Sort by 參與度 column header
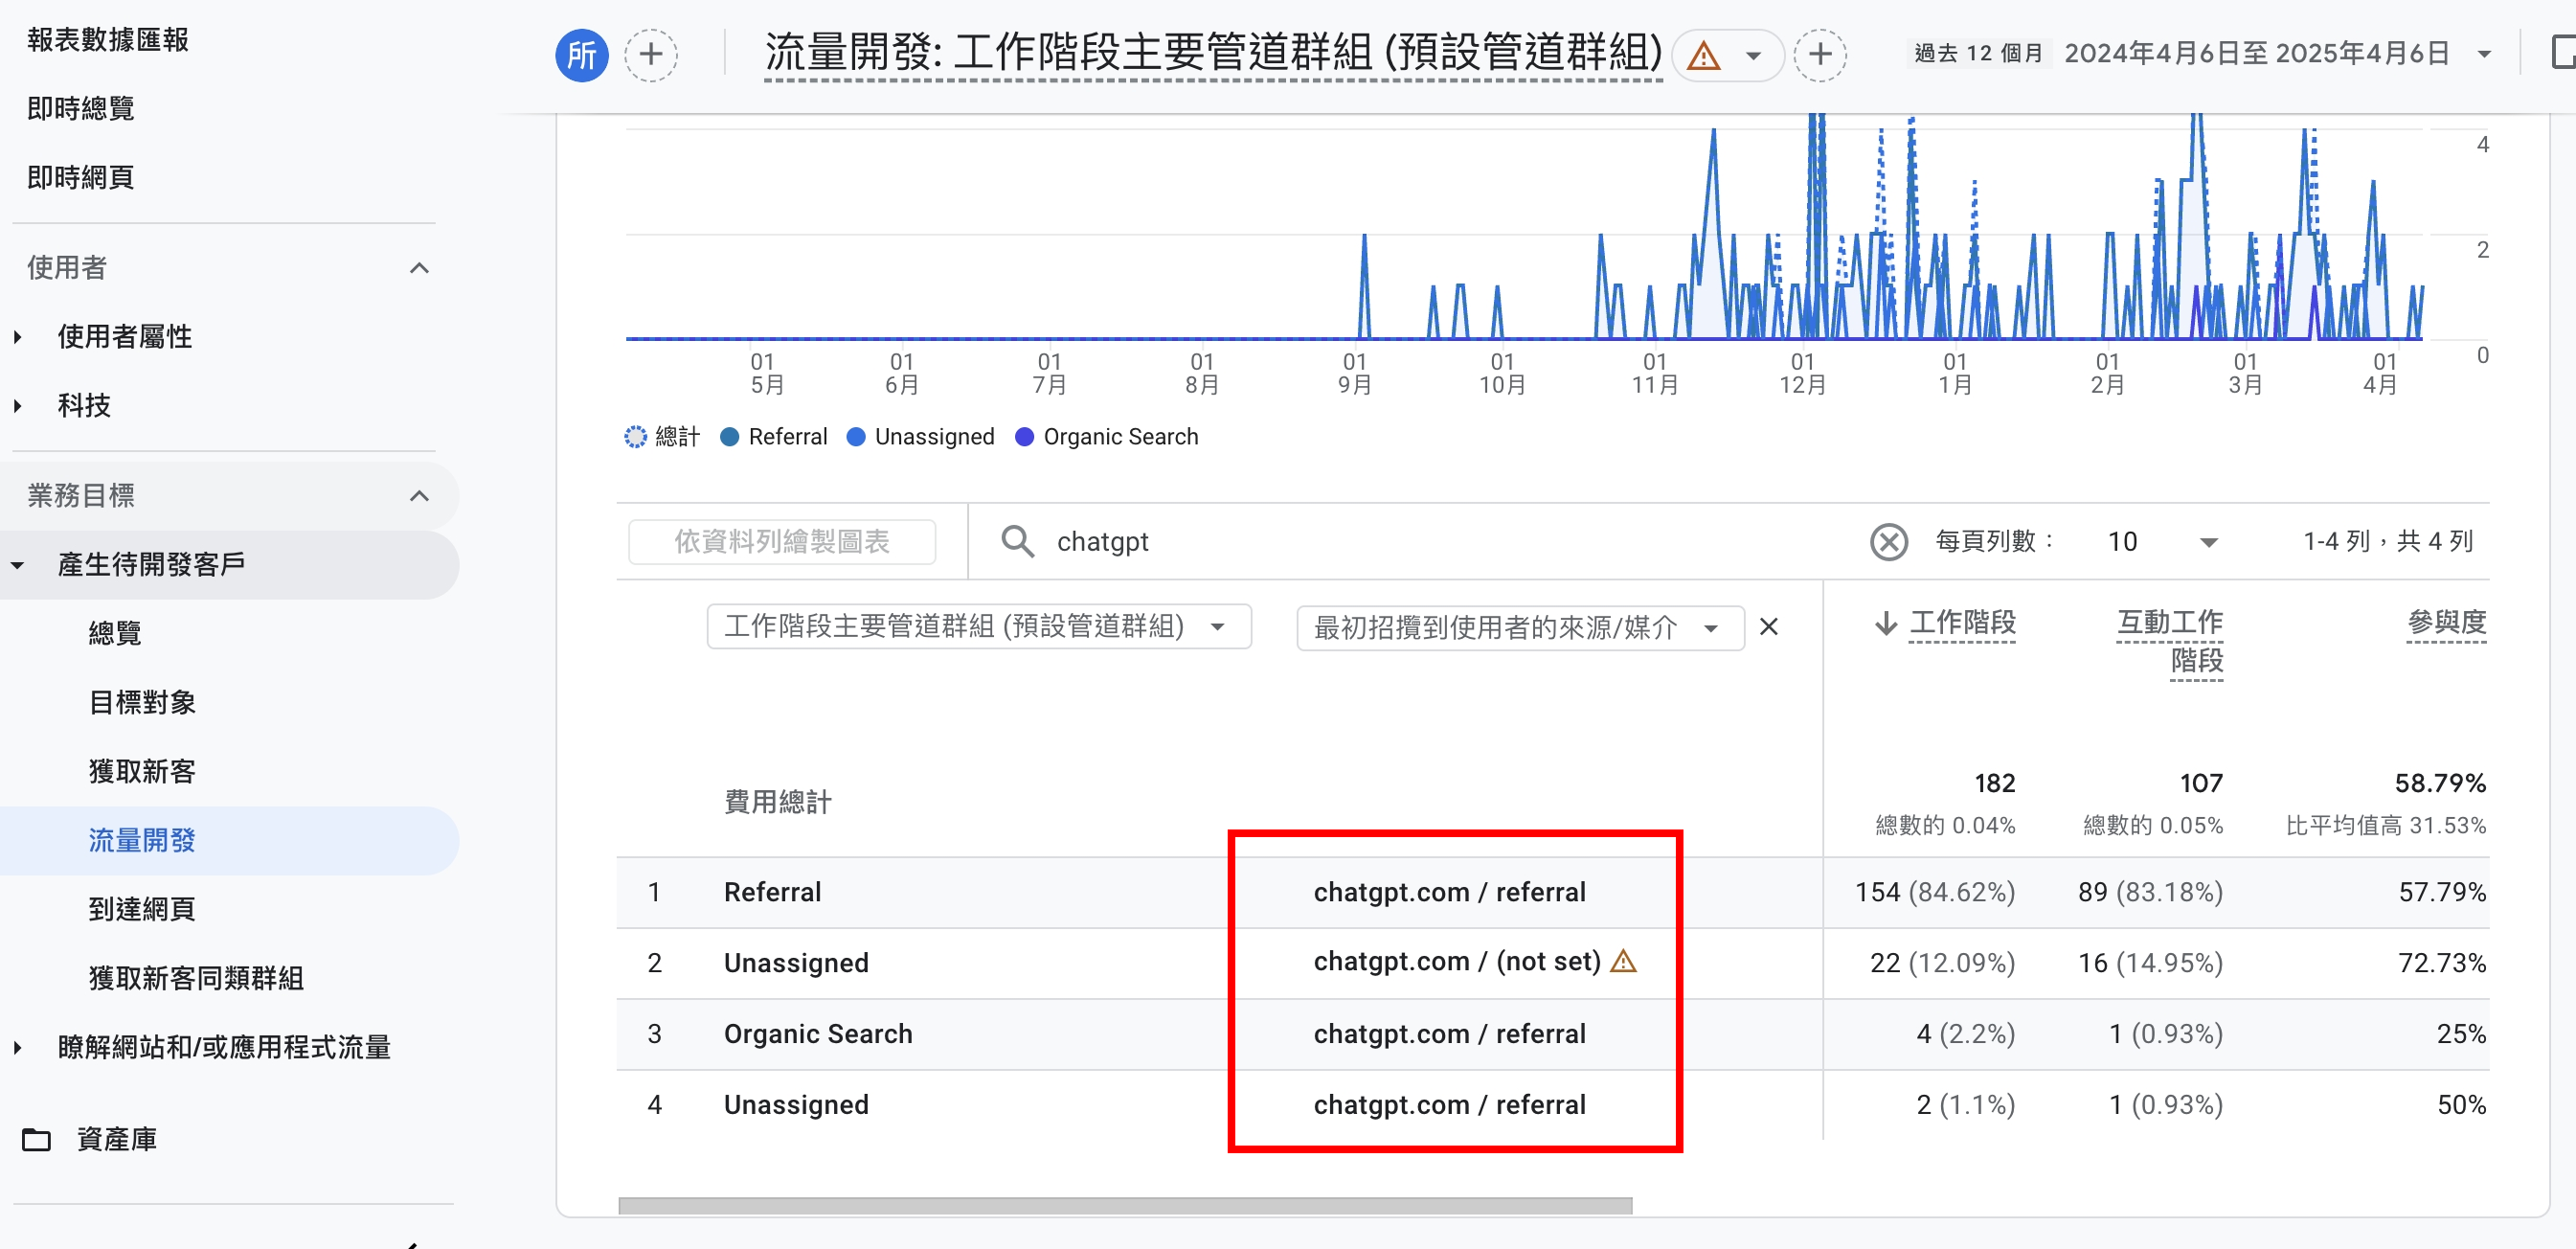Viewport: 2576px width, 1249px height. click(2446, 623)
